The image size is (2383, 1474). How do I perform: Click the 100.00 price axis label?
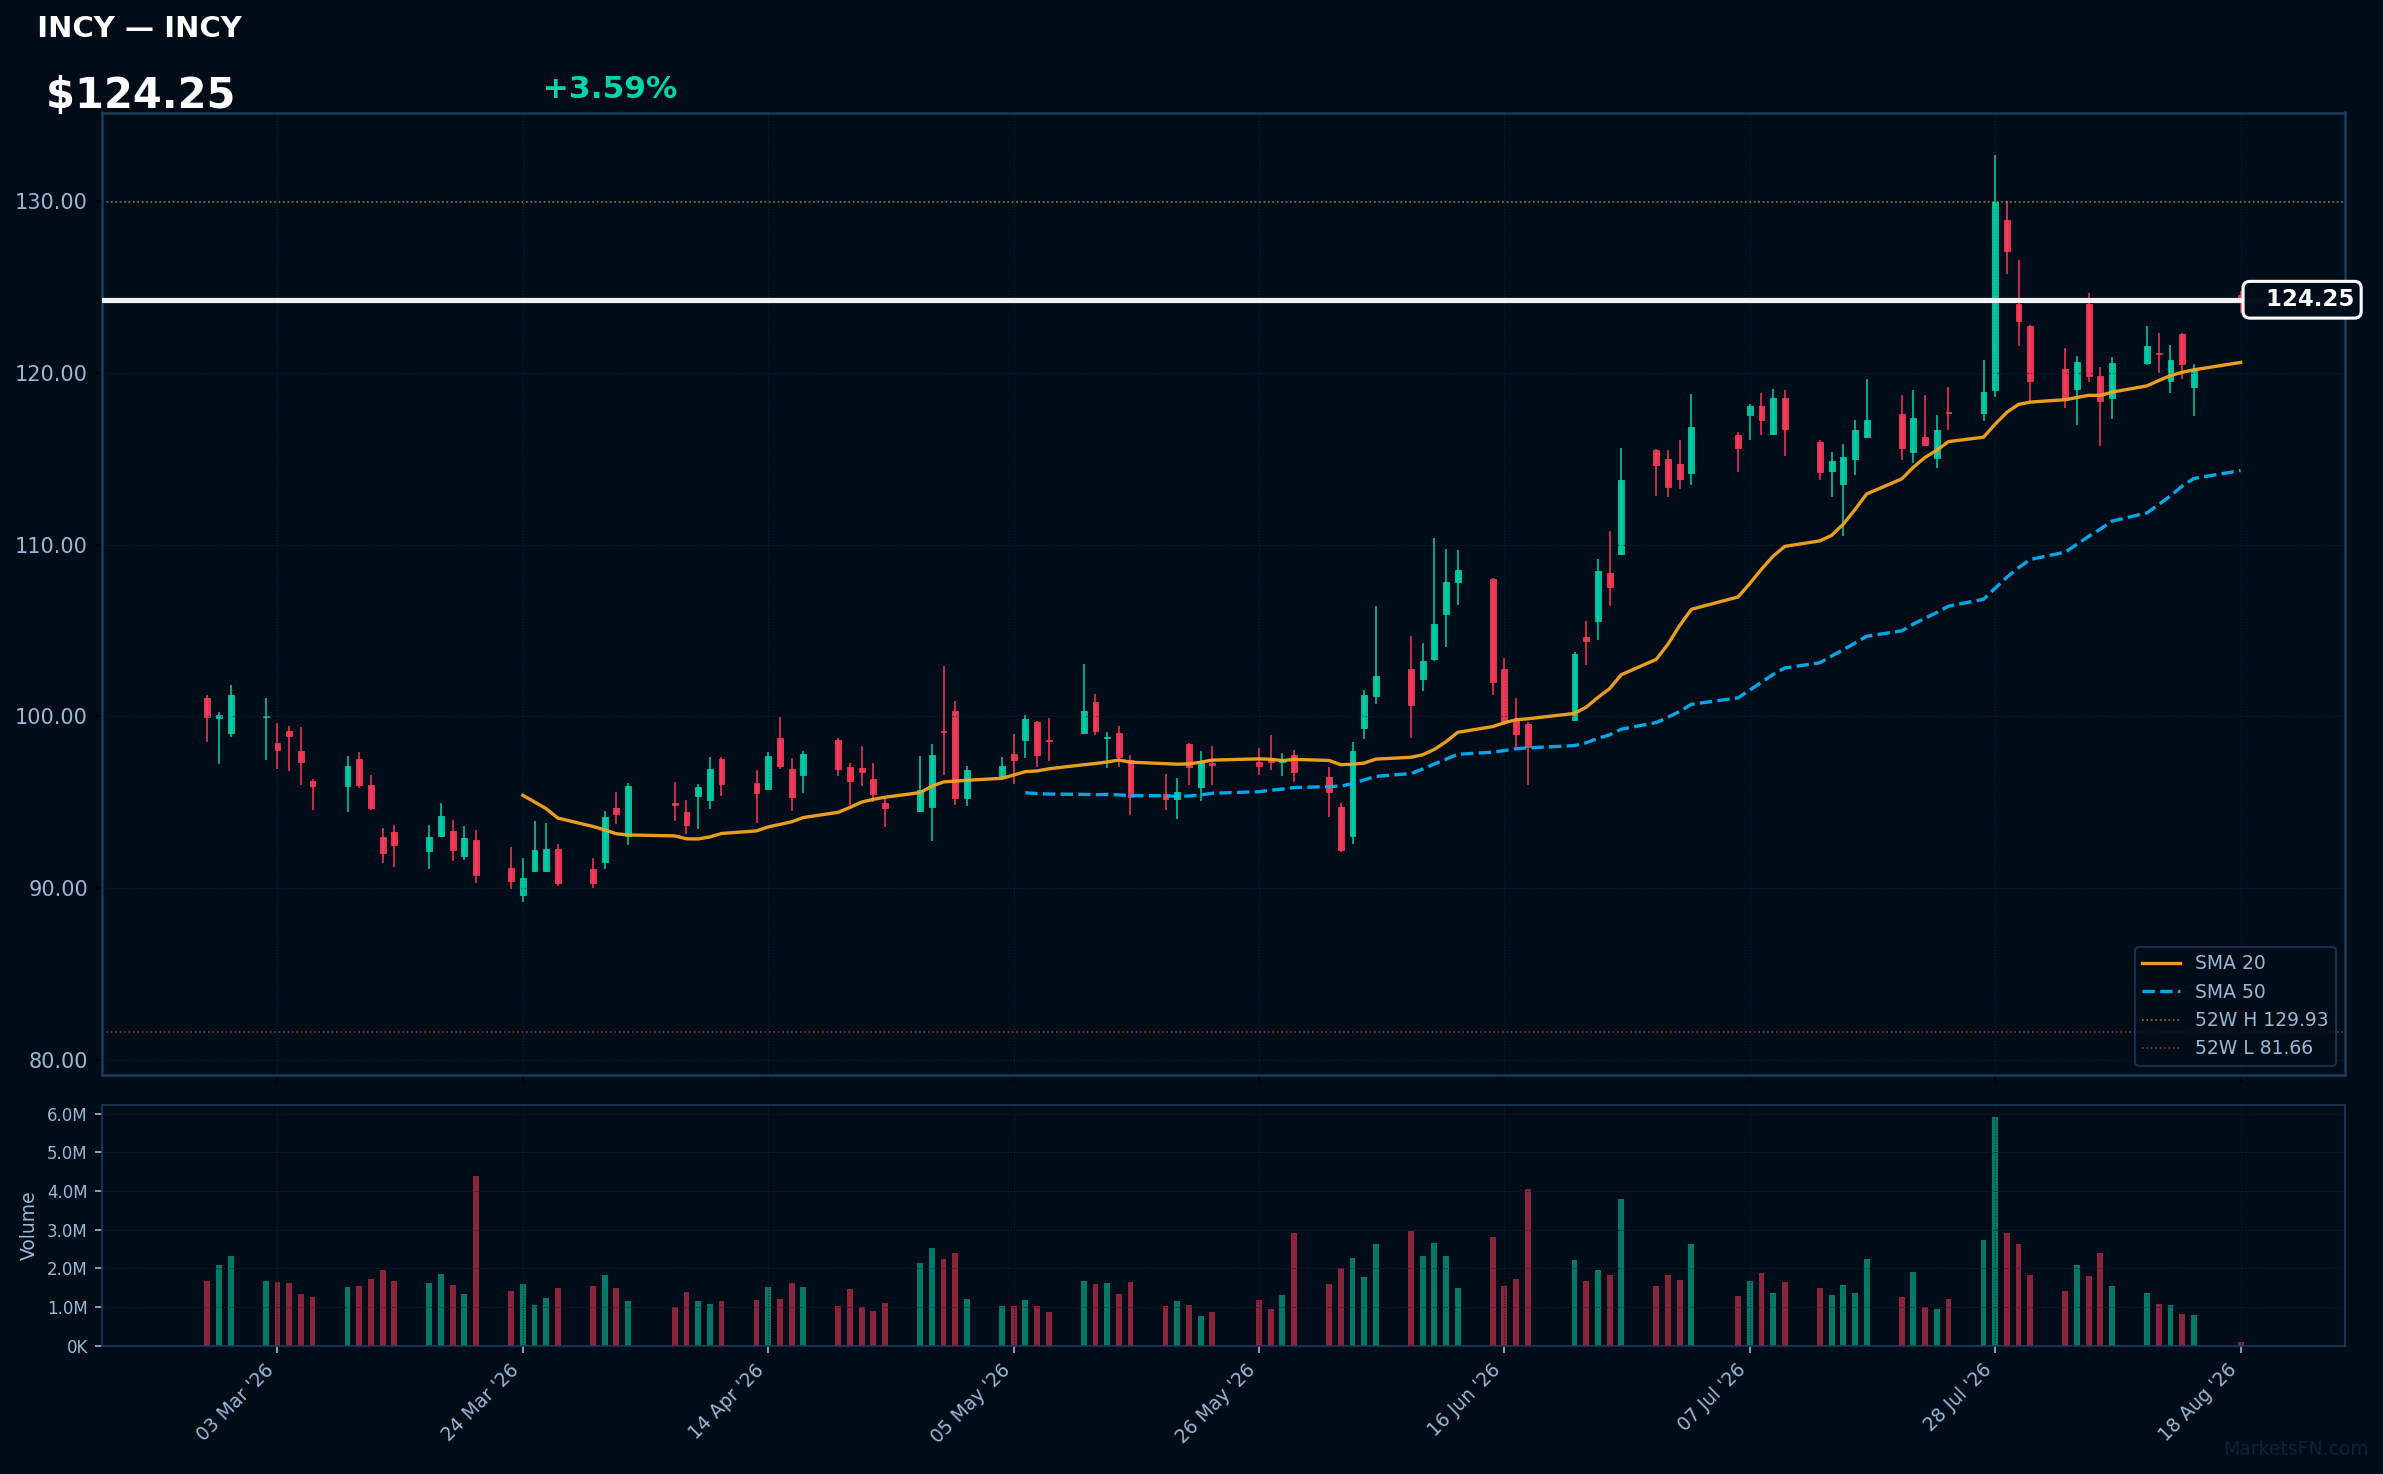pos(51,717)
